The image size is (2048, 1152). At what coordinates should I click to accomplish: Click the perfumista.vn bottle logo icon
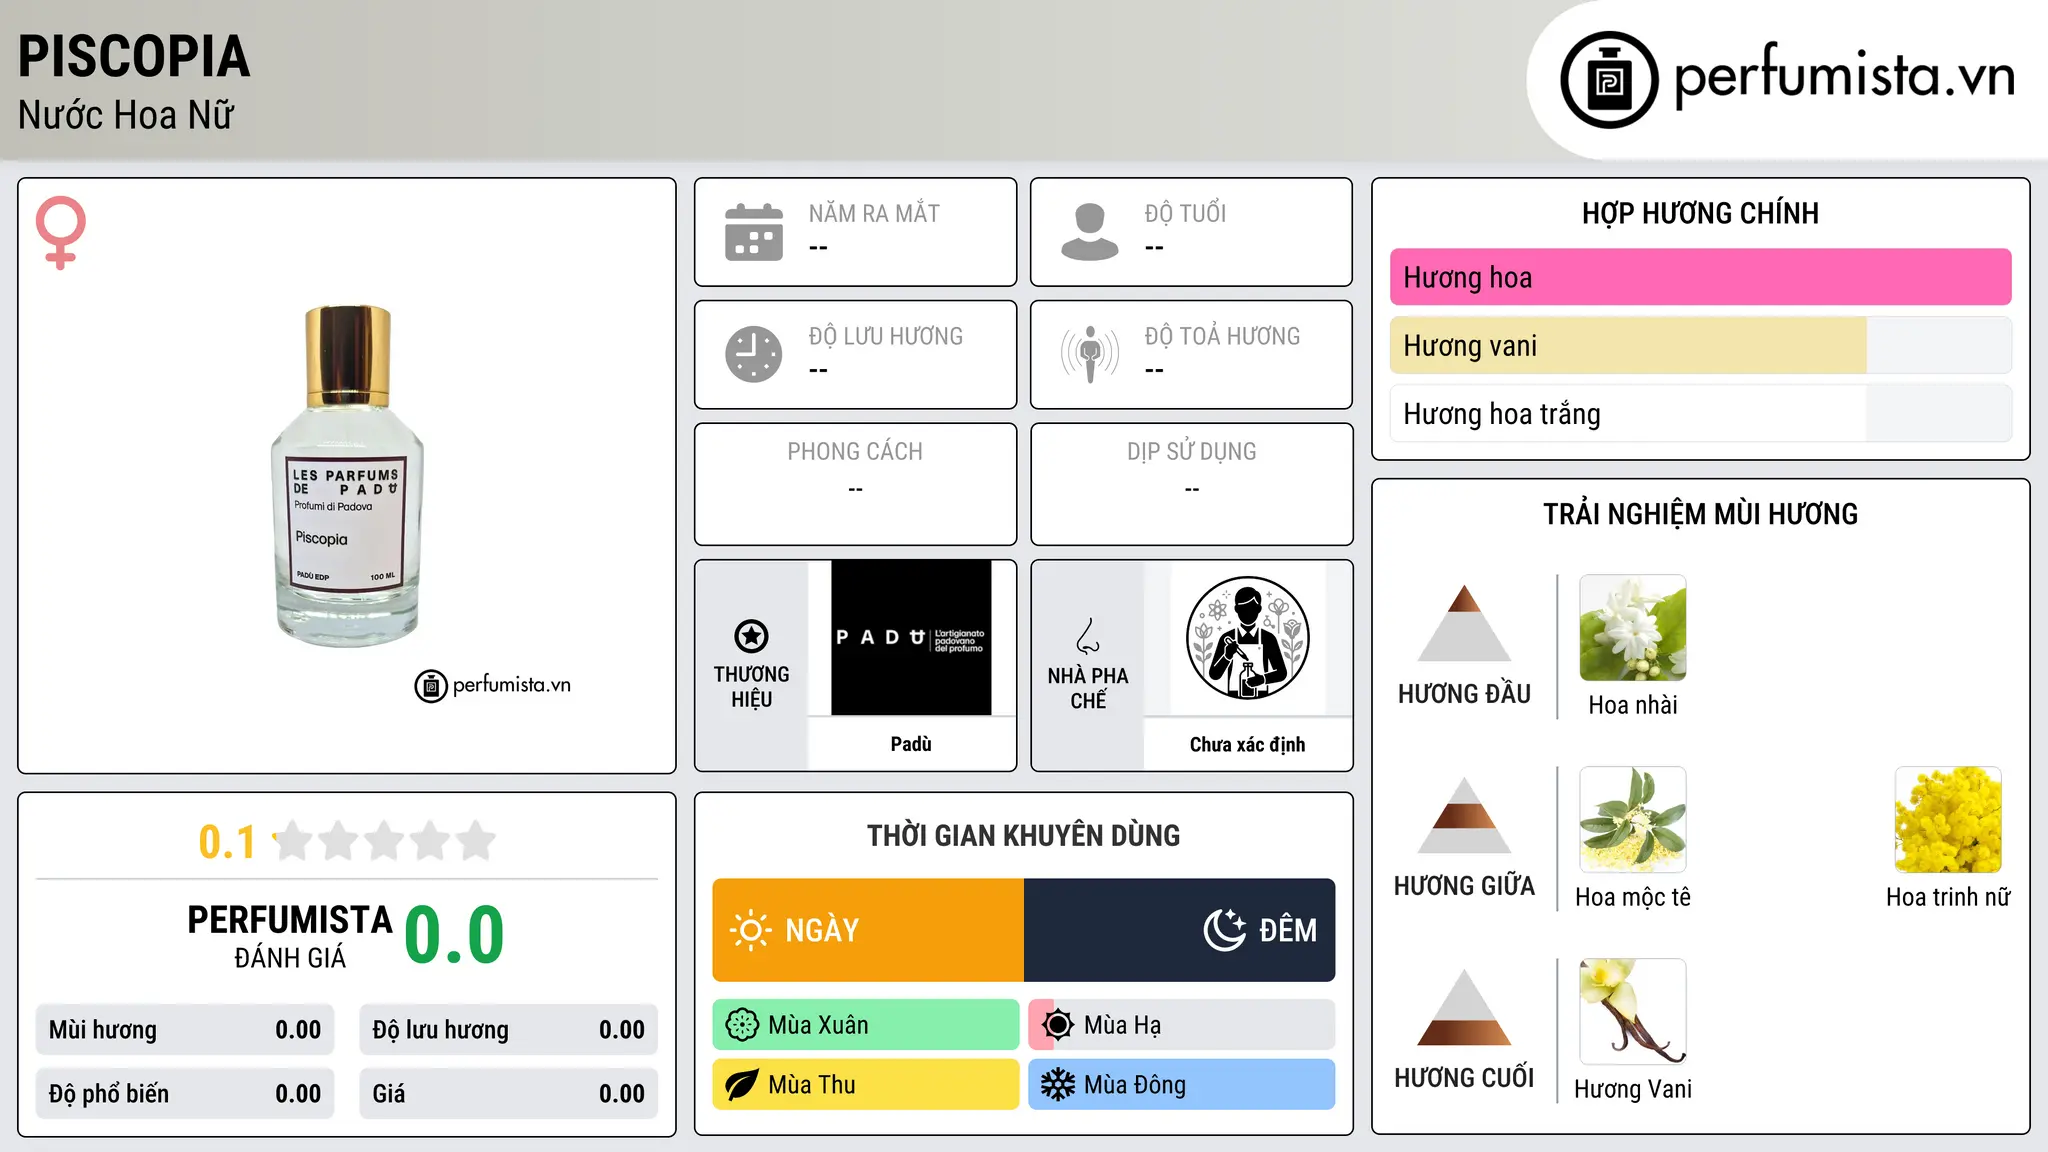pos(1609,80)
